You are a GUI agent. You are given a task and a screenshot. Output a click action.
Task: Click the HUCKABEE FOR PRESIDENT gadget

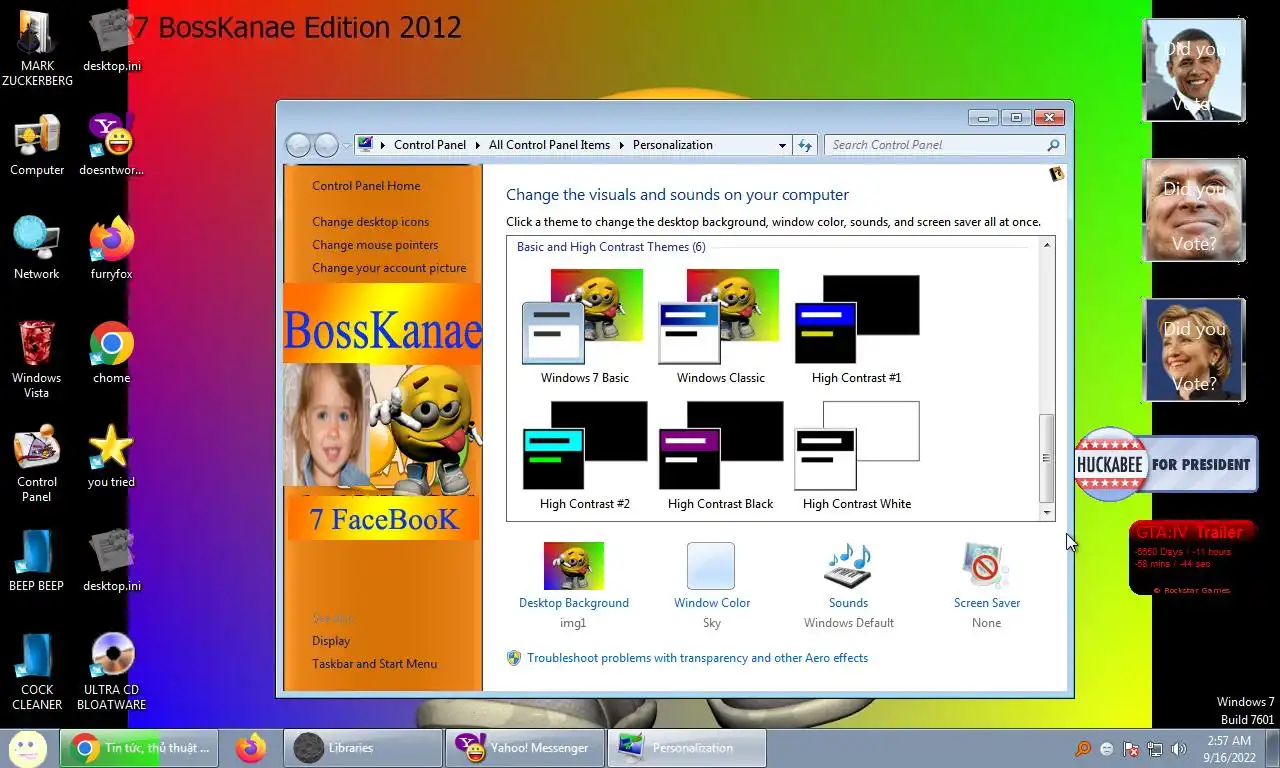click(1165, 465)
